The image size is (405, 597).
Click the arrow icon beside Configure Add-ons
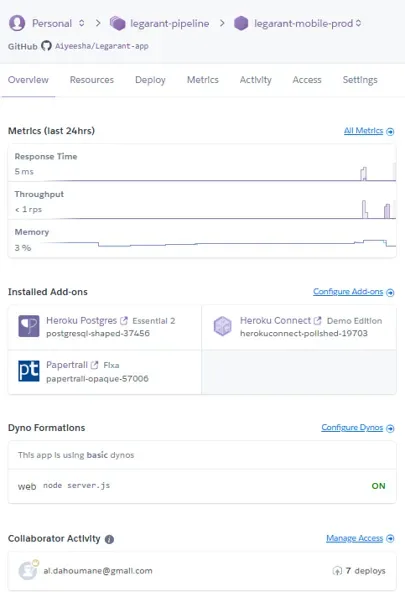click(x=390, y=292)
